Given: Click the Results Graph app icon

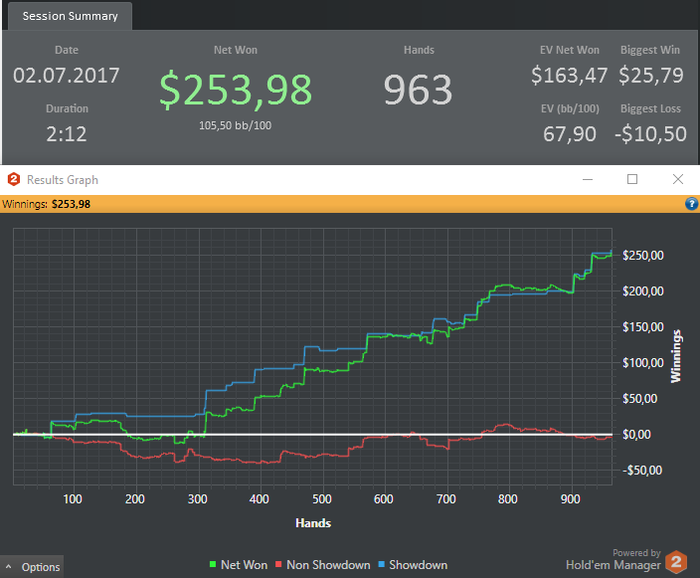Looking at the screenshot, I should (x=14, y=179).
